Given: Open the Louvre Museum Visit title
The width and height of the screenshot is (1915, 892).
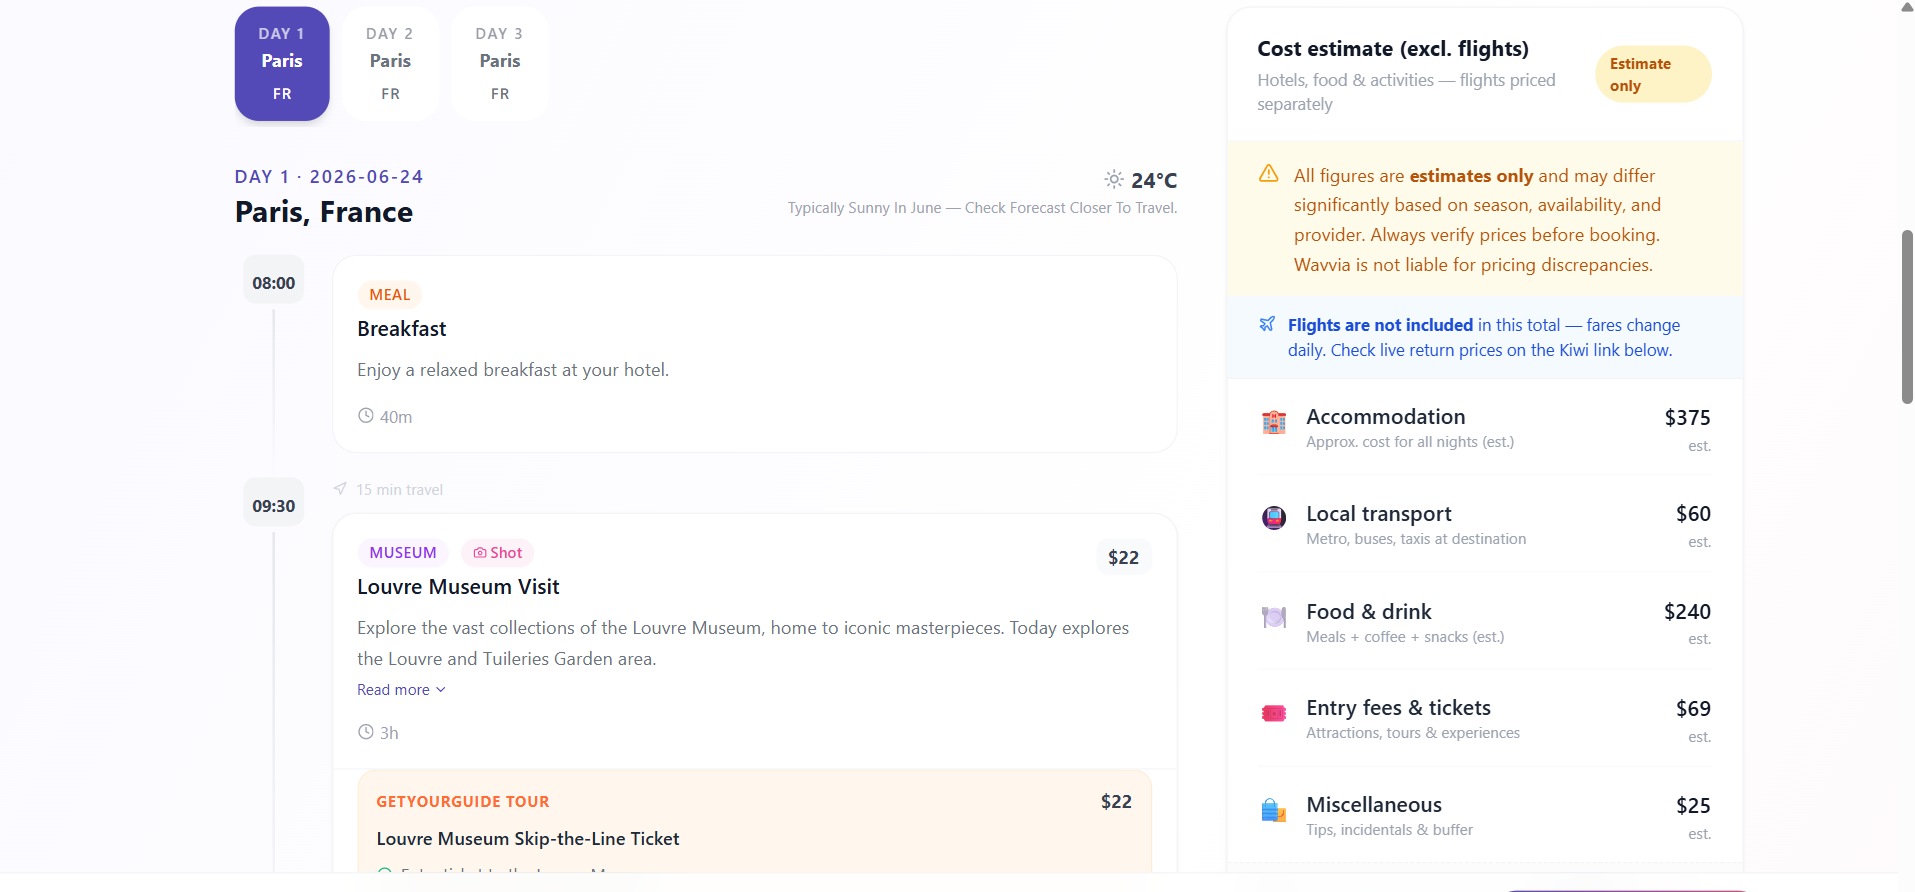Looking at the screenshot, I should click(x=458, y=587).
